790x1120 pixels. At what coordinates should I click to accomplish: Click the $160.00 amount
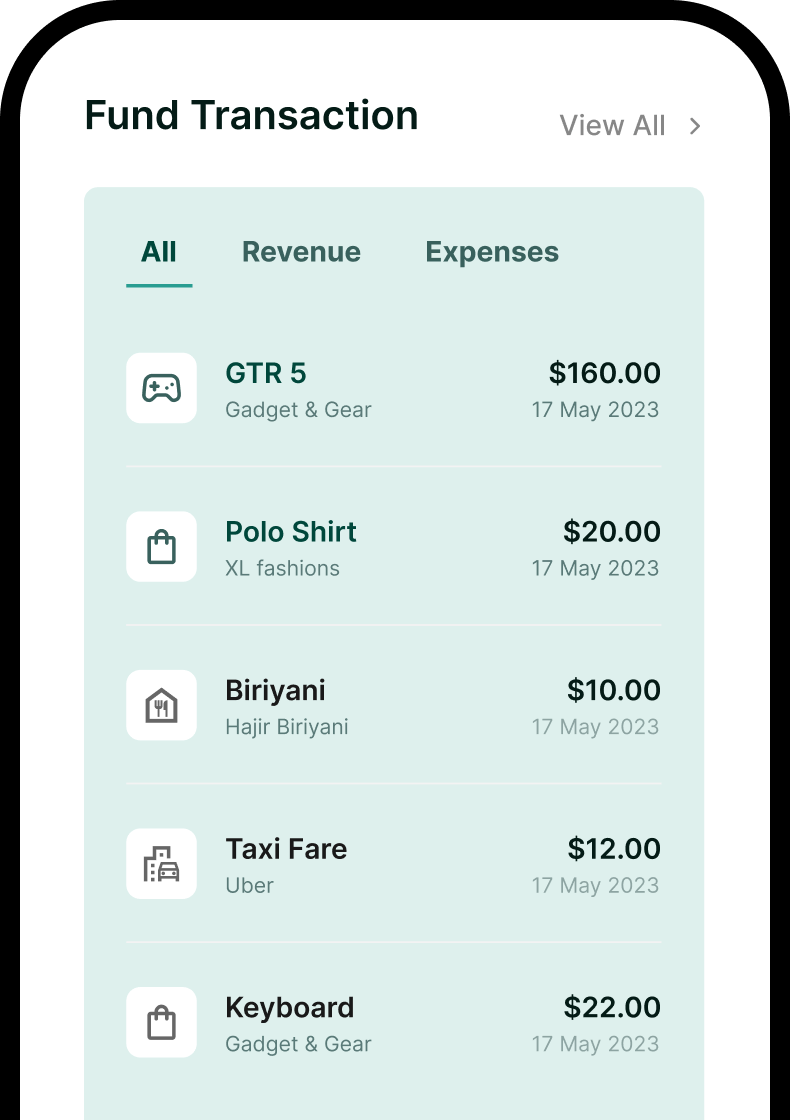coord(604,374)
